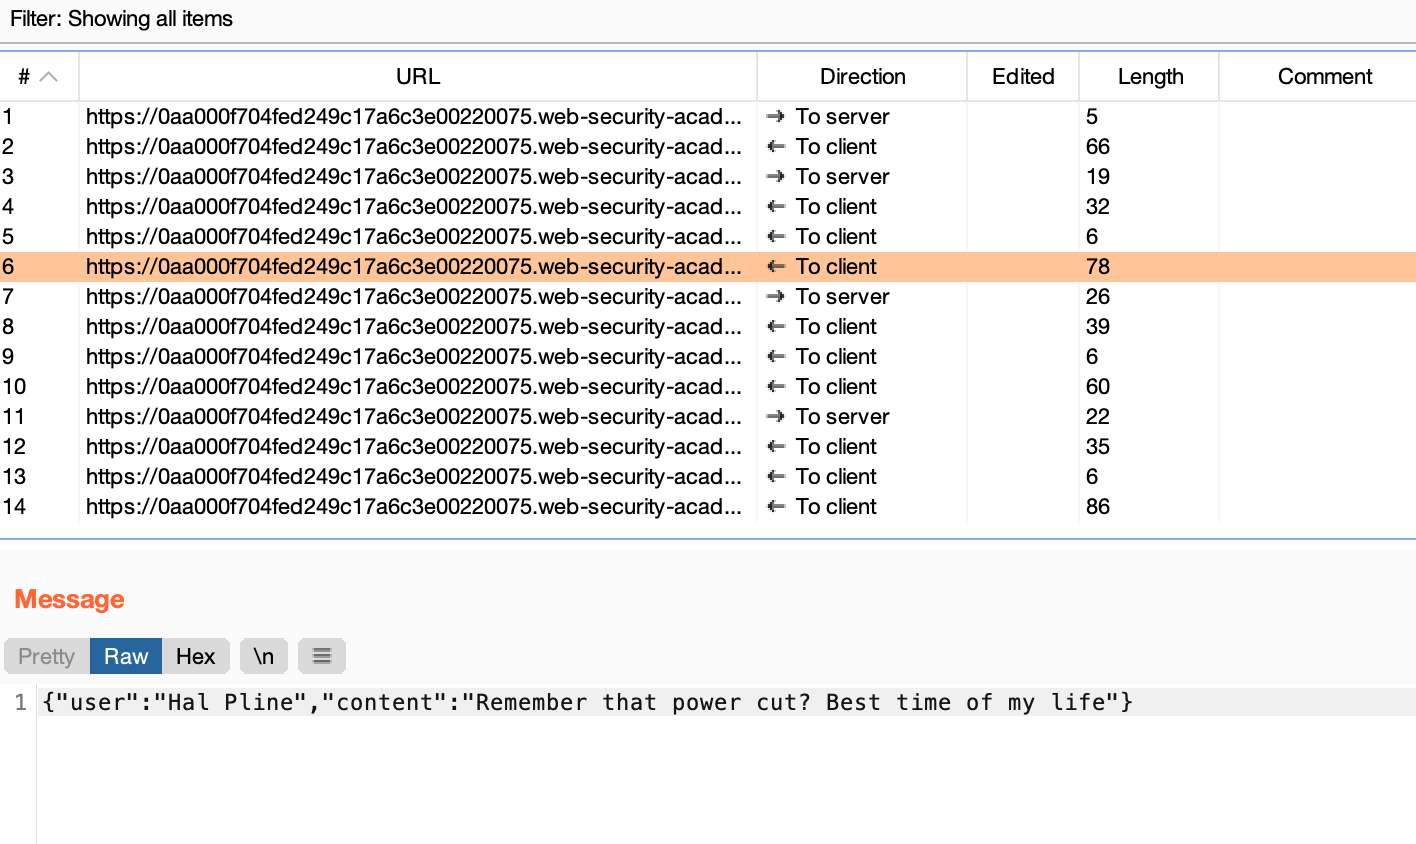Sort by the URL column header

[418, 77]
